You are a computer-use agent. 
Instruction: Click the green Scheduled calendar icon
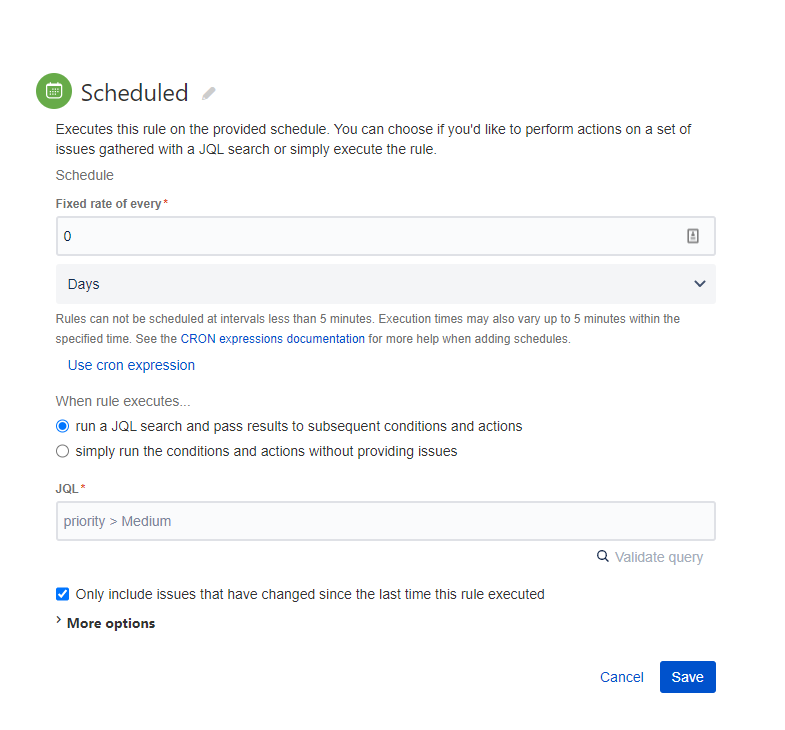point(54,91)
